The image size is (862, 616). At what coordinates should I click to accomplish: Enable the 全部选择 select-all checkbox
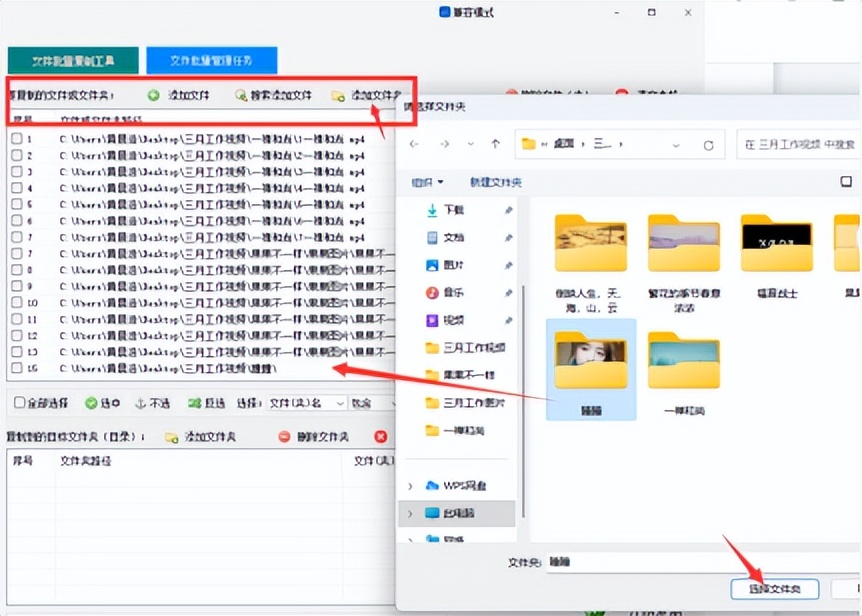20,403
